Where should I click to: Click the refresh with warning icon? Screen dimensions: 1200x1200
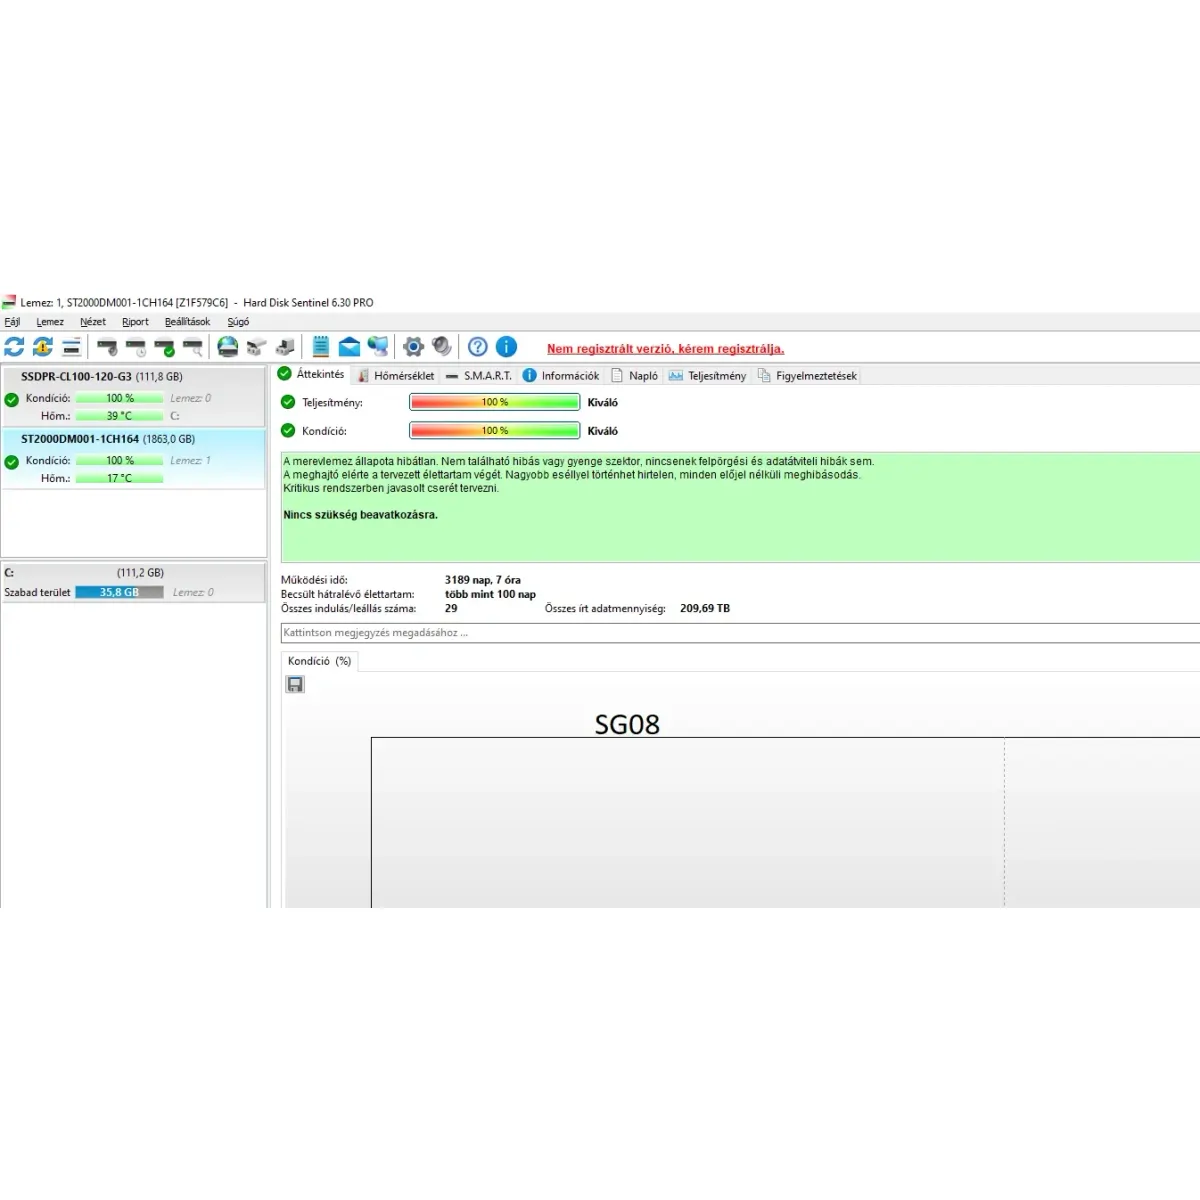[x=42, y=347]
